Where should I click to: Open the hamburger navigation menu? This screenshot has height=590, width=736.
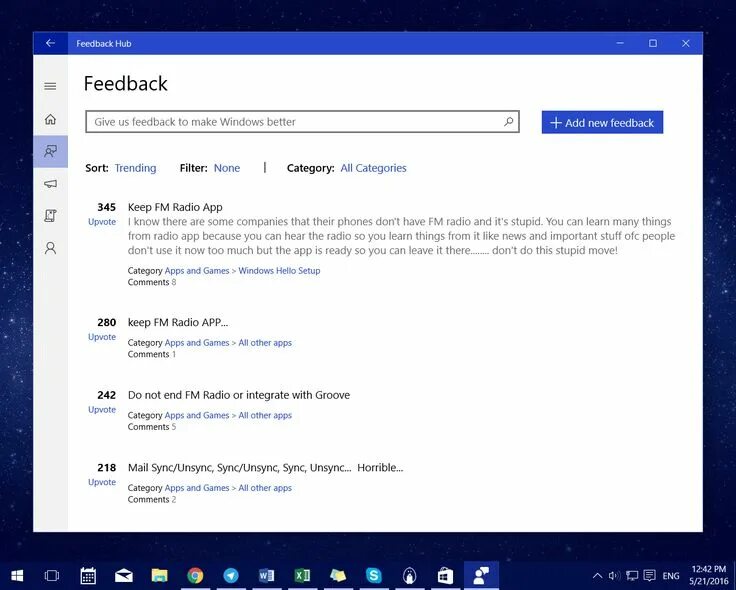(50, 86)
